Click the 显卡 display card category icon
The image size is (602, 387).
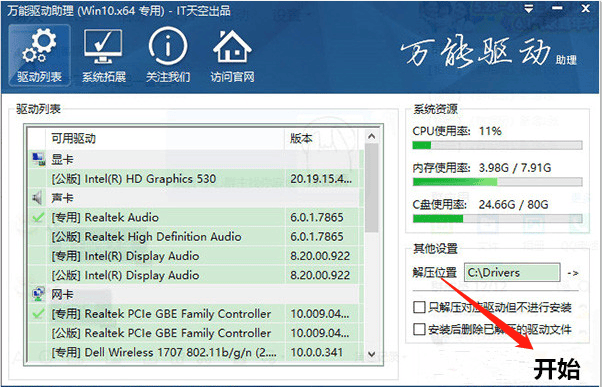pos(38,159)
